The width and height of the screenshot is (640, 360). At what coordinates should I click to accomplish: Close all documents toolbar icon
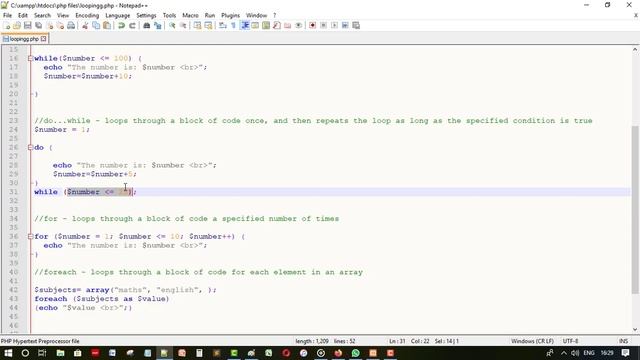60,25
